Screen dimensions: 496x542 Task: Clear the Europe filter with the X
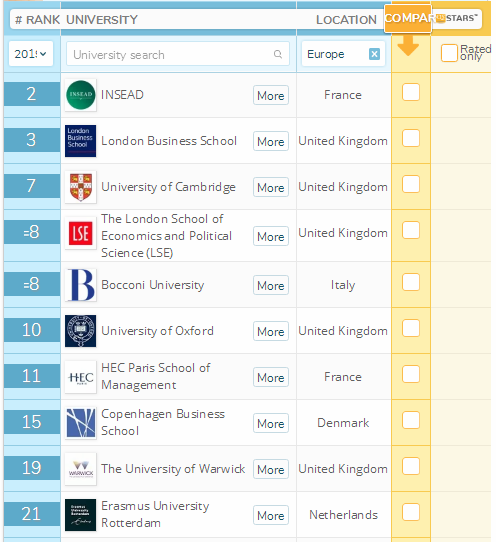point(374,54)
